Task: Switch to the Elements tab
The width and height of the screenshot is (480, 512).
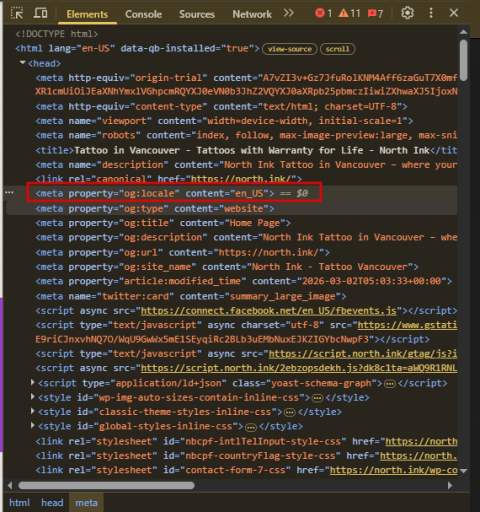Action: [x=87, y=14]
